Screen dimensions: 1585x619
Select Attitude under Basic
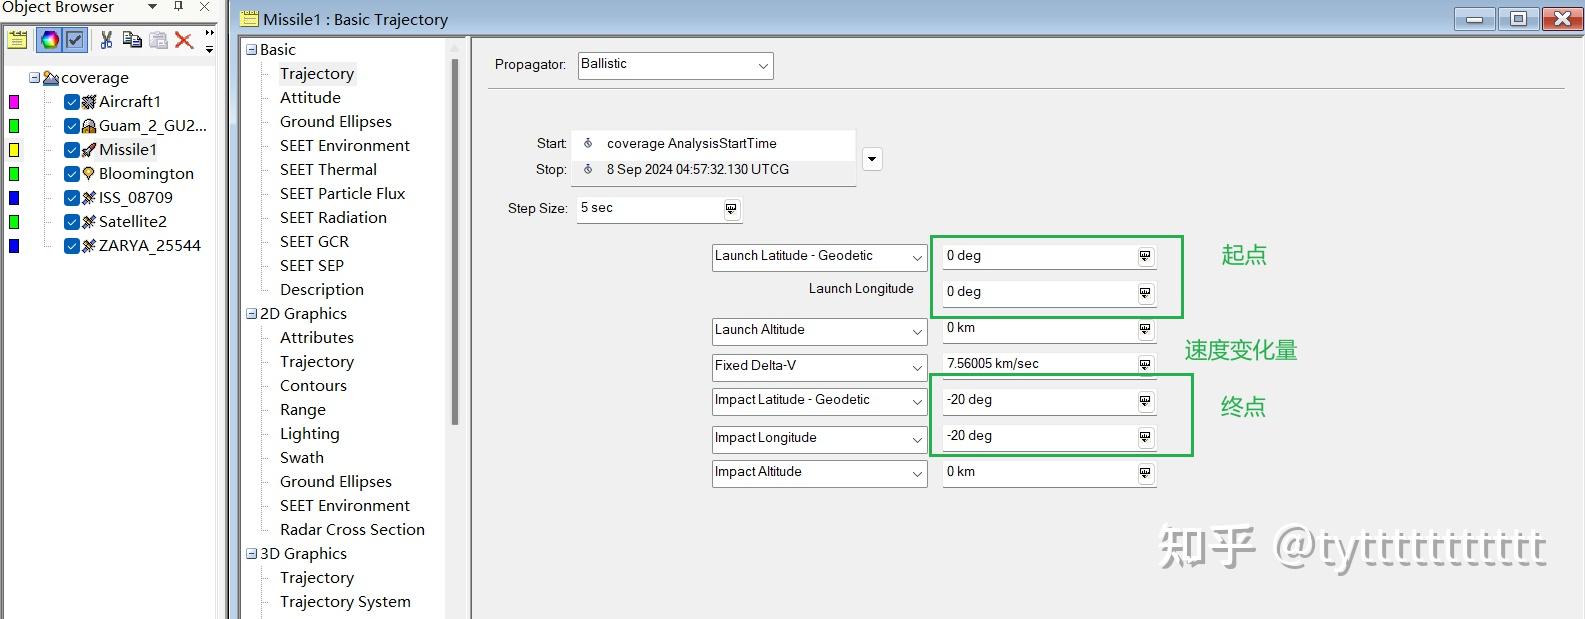coord(310,98)
